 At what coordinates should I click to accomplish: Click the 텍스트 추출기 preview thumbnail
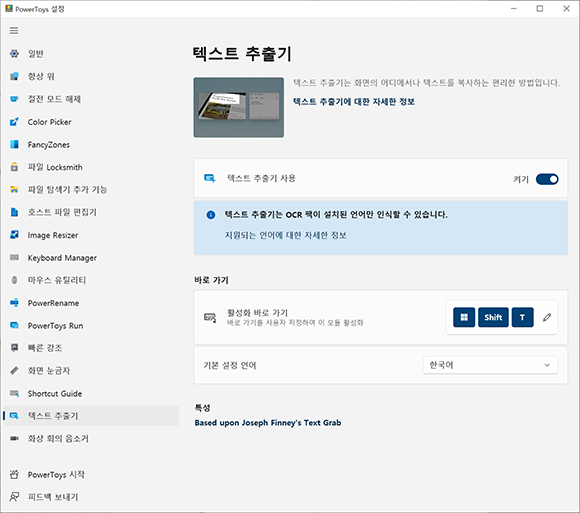pyautogui.click(x=239, y=107)
